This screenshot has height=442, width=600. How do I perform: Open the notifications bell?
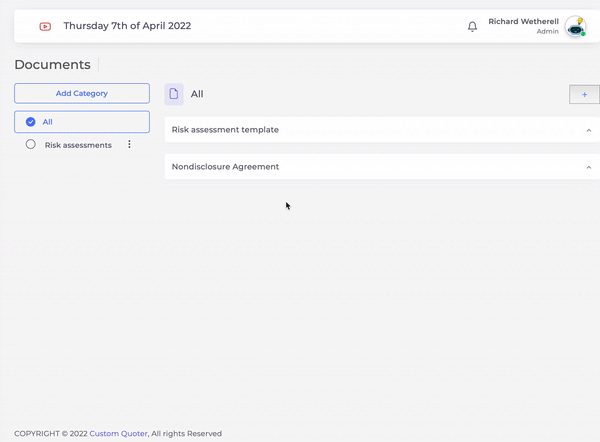coord(473,26)
